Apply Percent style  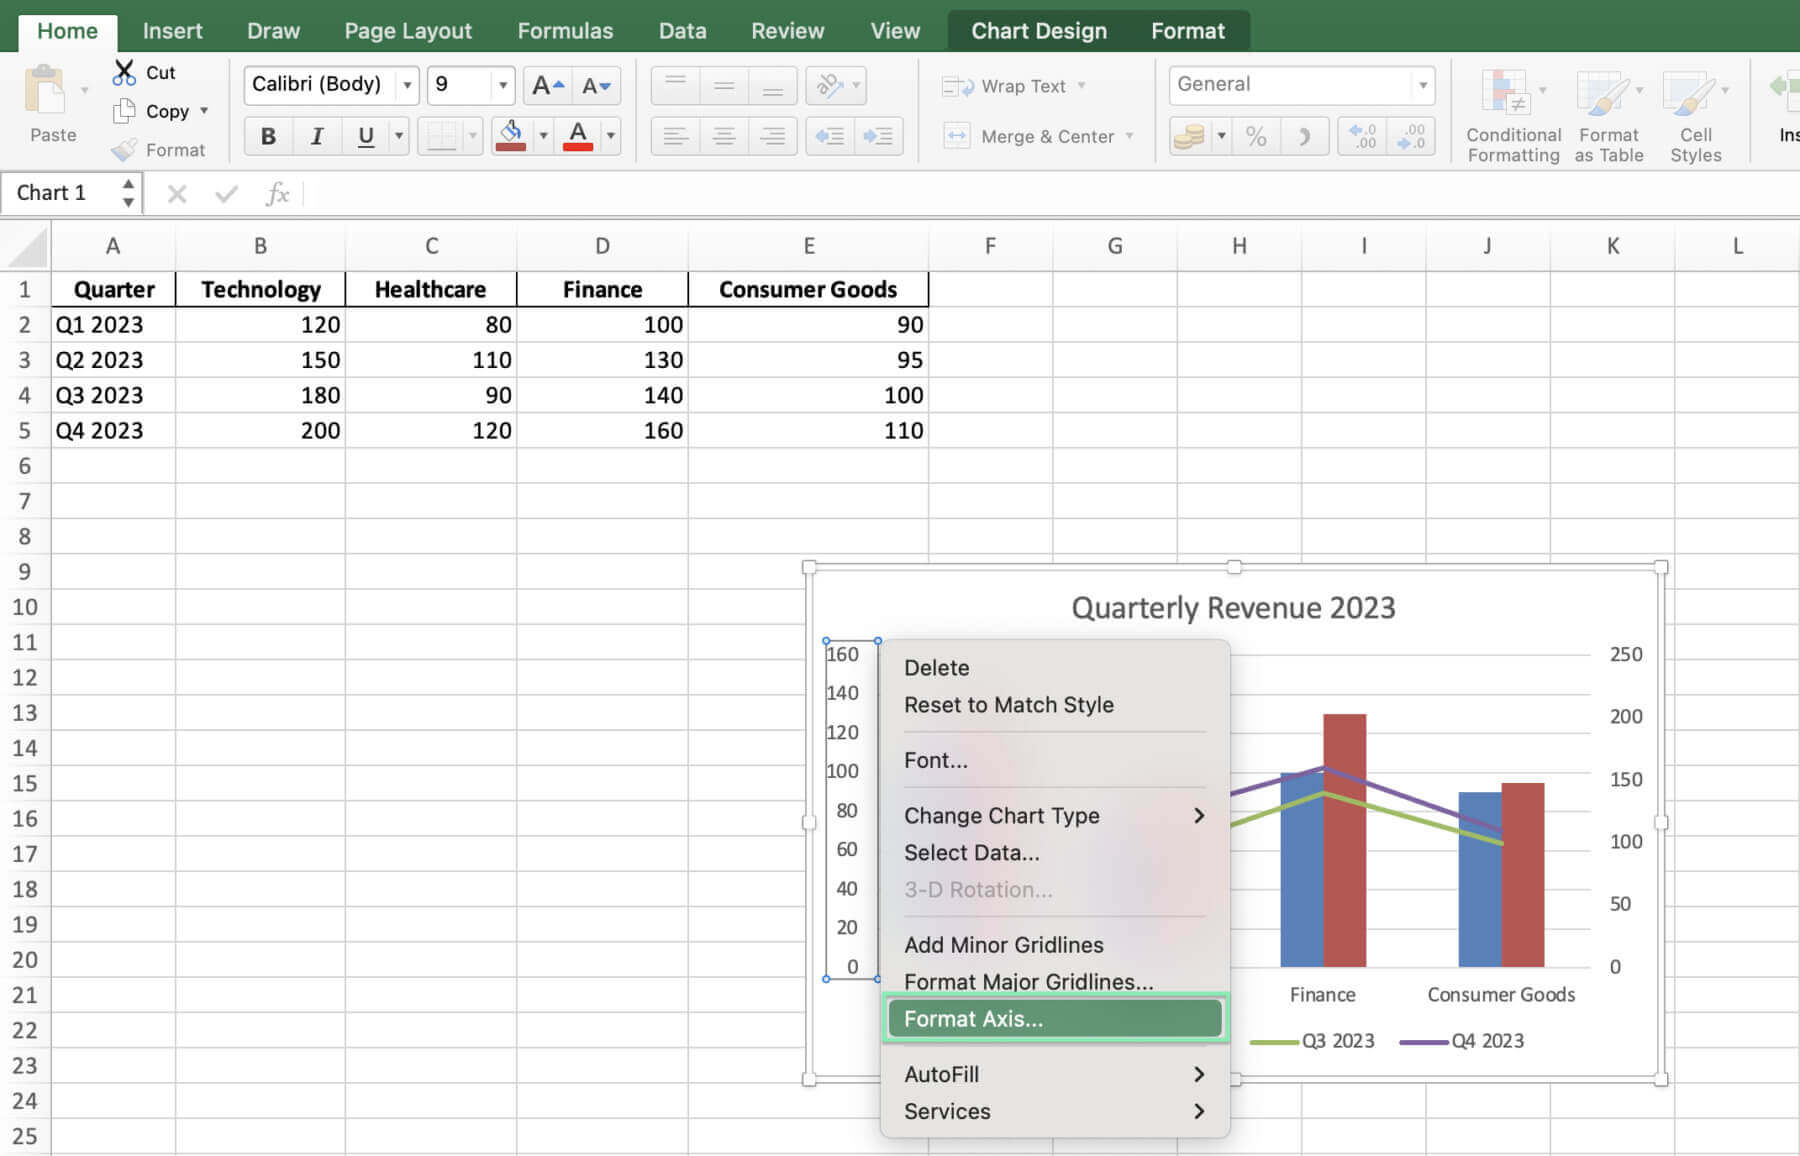[1256, 136]
